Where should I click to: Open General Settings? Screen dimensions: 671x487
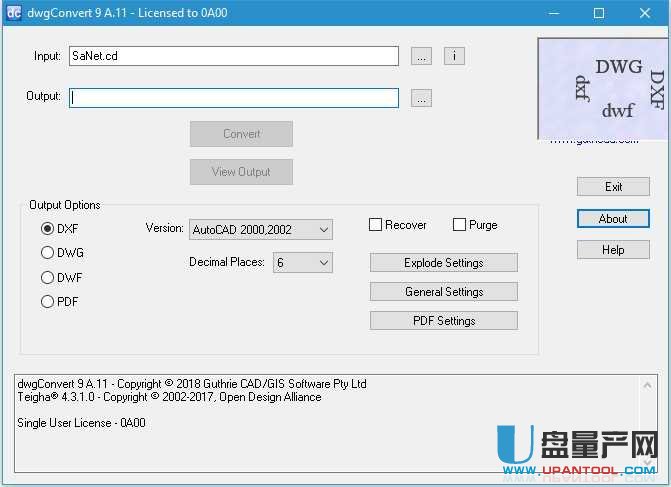coord(443,292)
